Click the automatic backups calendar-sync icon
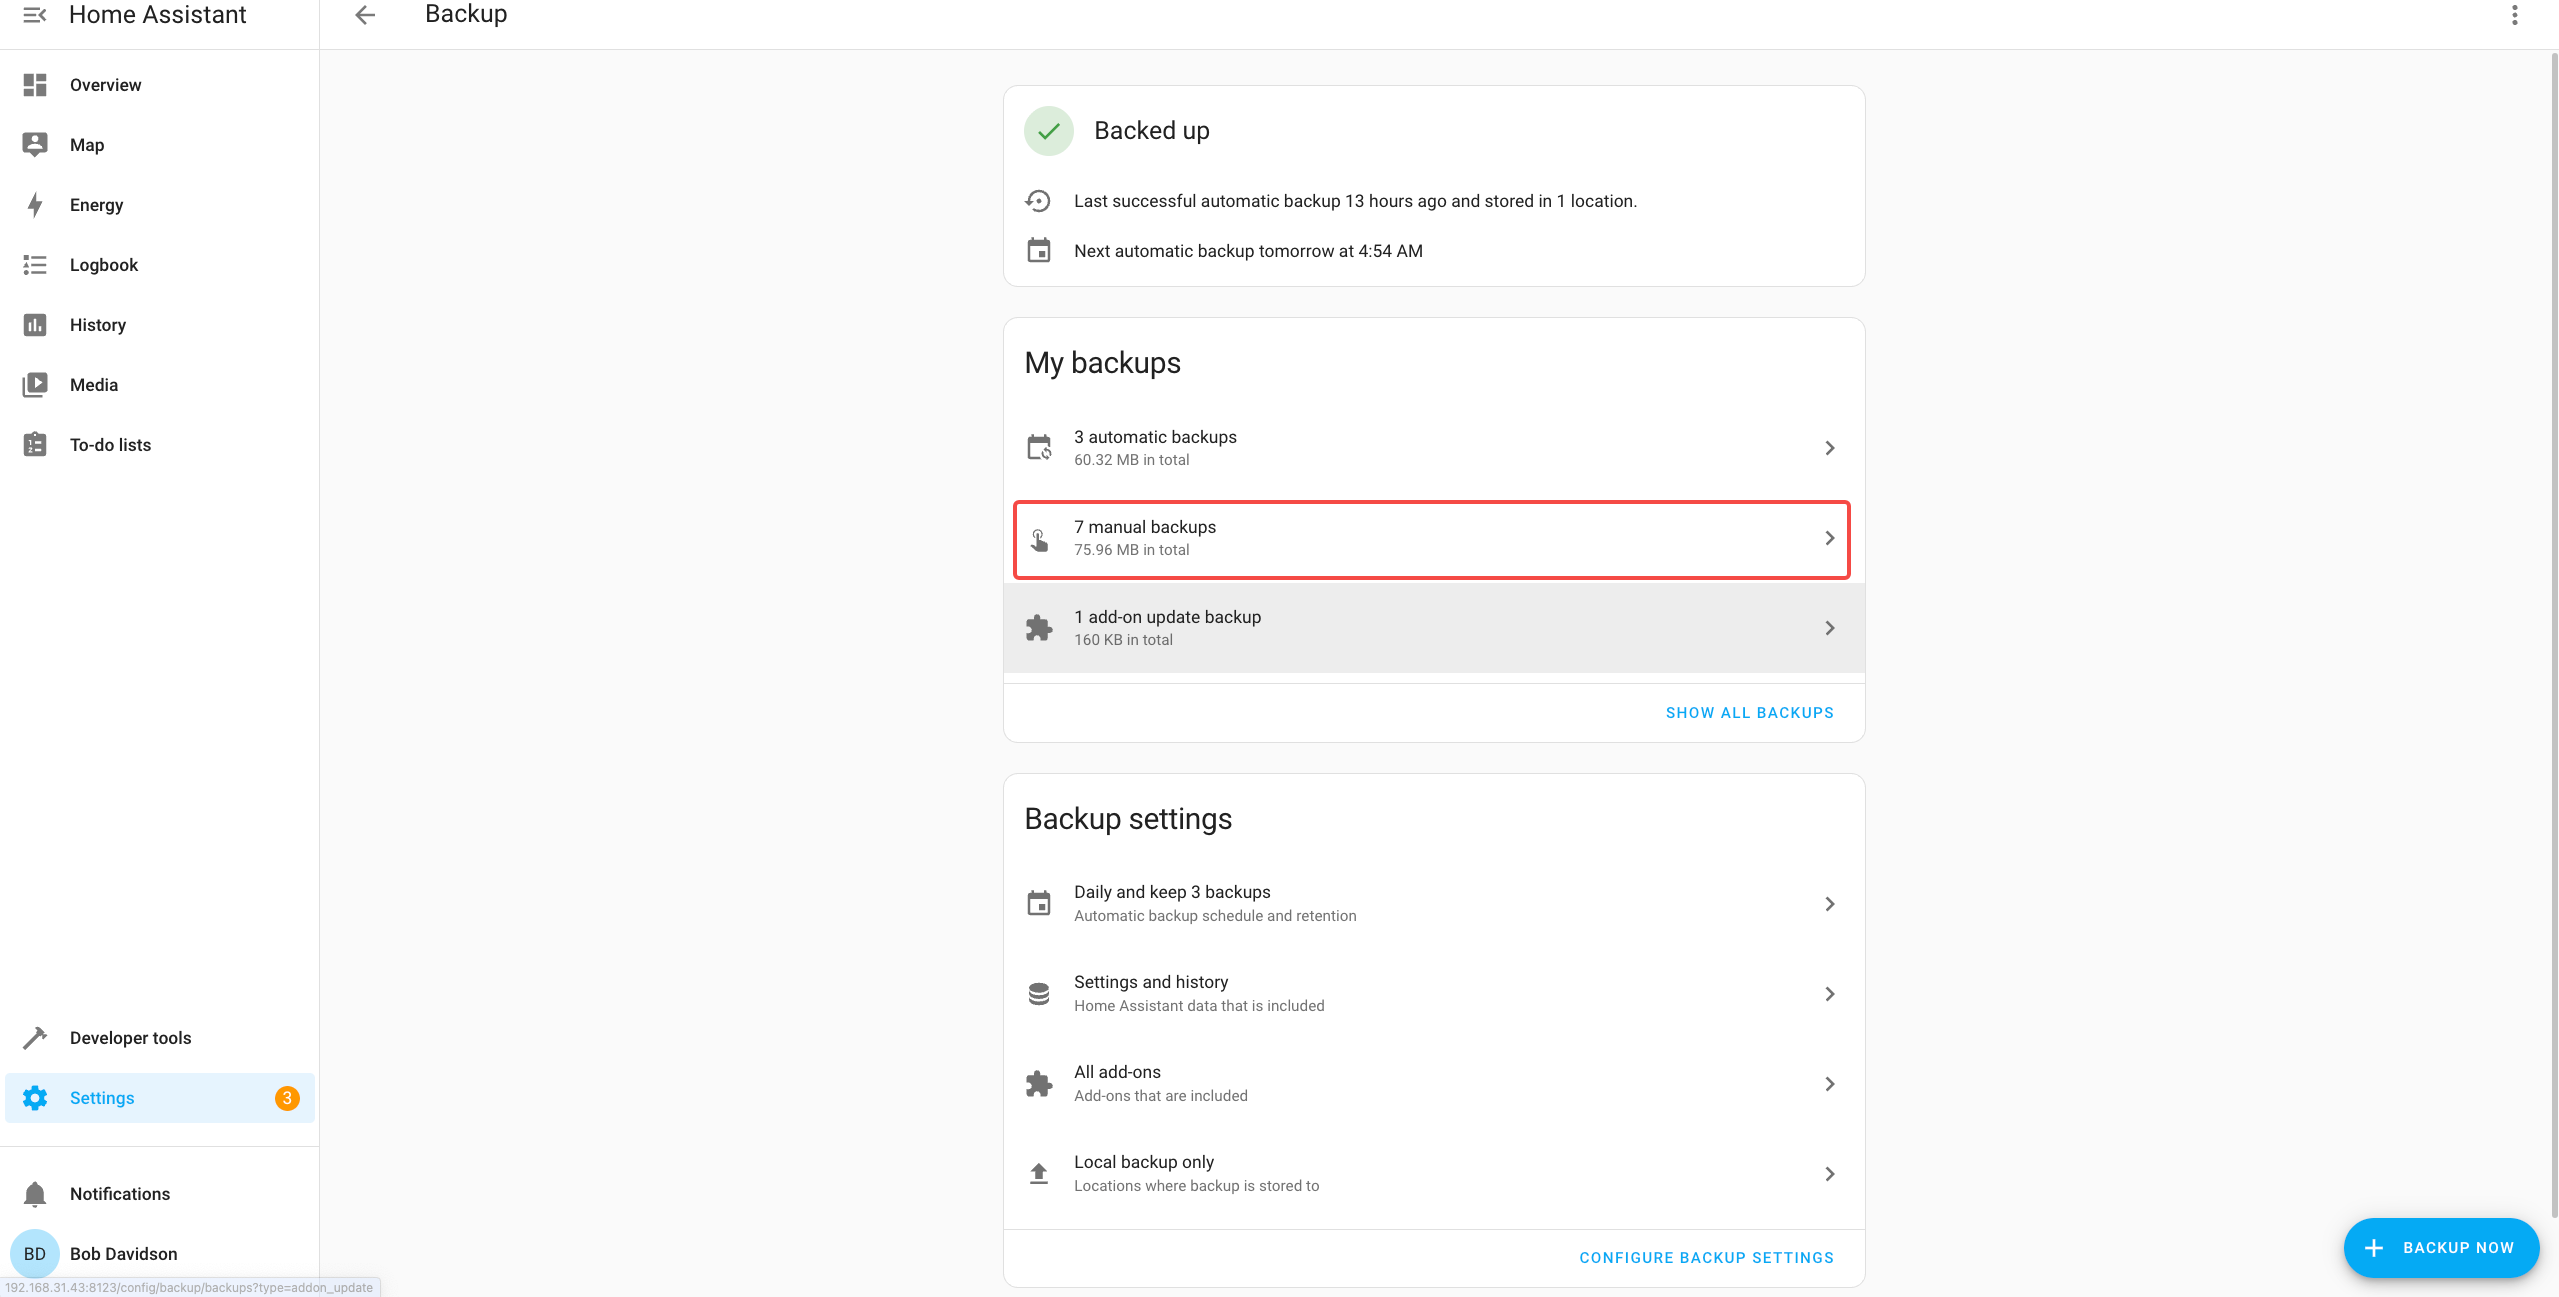The width and height of the screenshot is (2559, 1297). click(1039, 448)
